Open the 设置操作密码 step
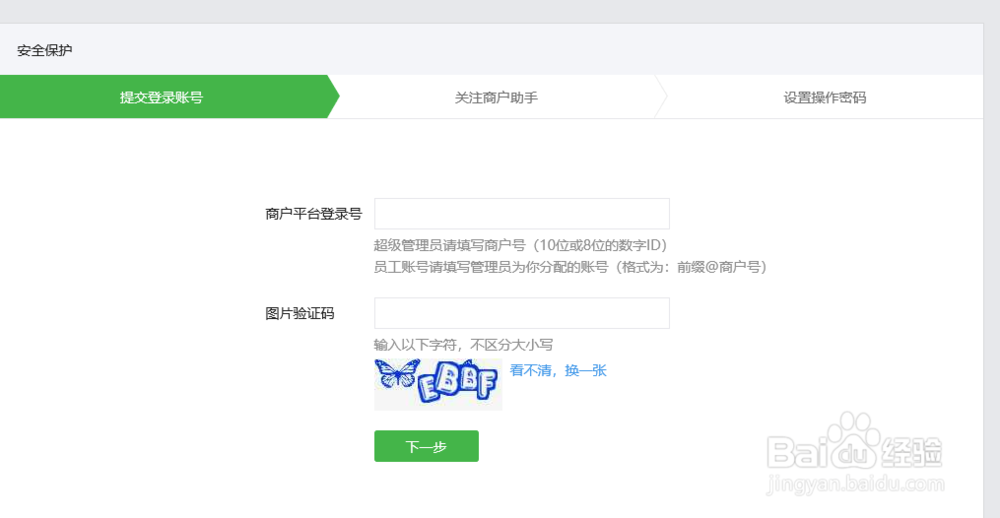Screen dimensions: 1000x518 (825, 98)
